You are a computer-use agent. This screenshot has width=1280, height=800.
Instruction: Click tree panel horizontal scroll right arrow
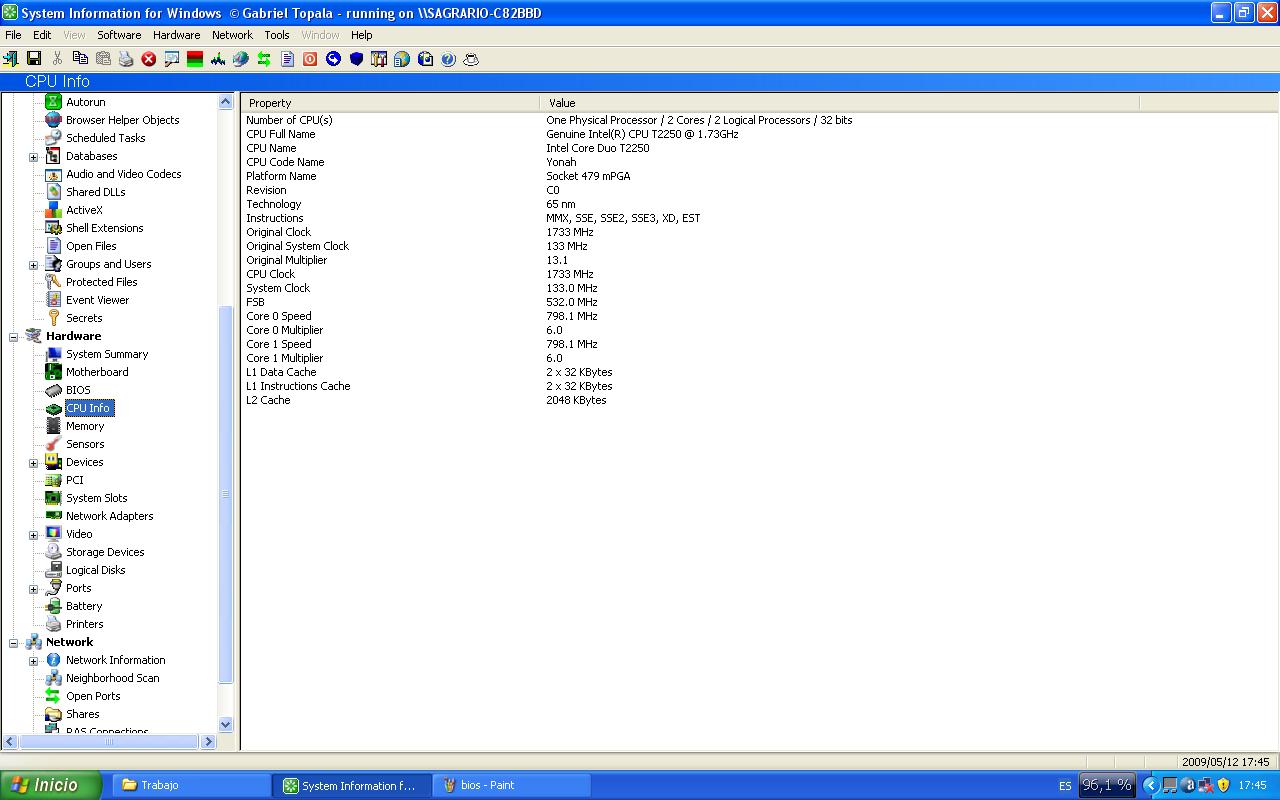point(209,742)
